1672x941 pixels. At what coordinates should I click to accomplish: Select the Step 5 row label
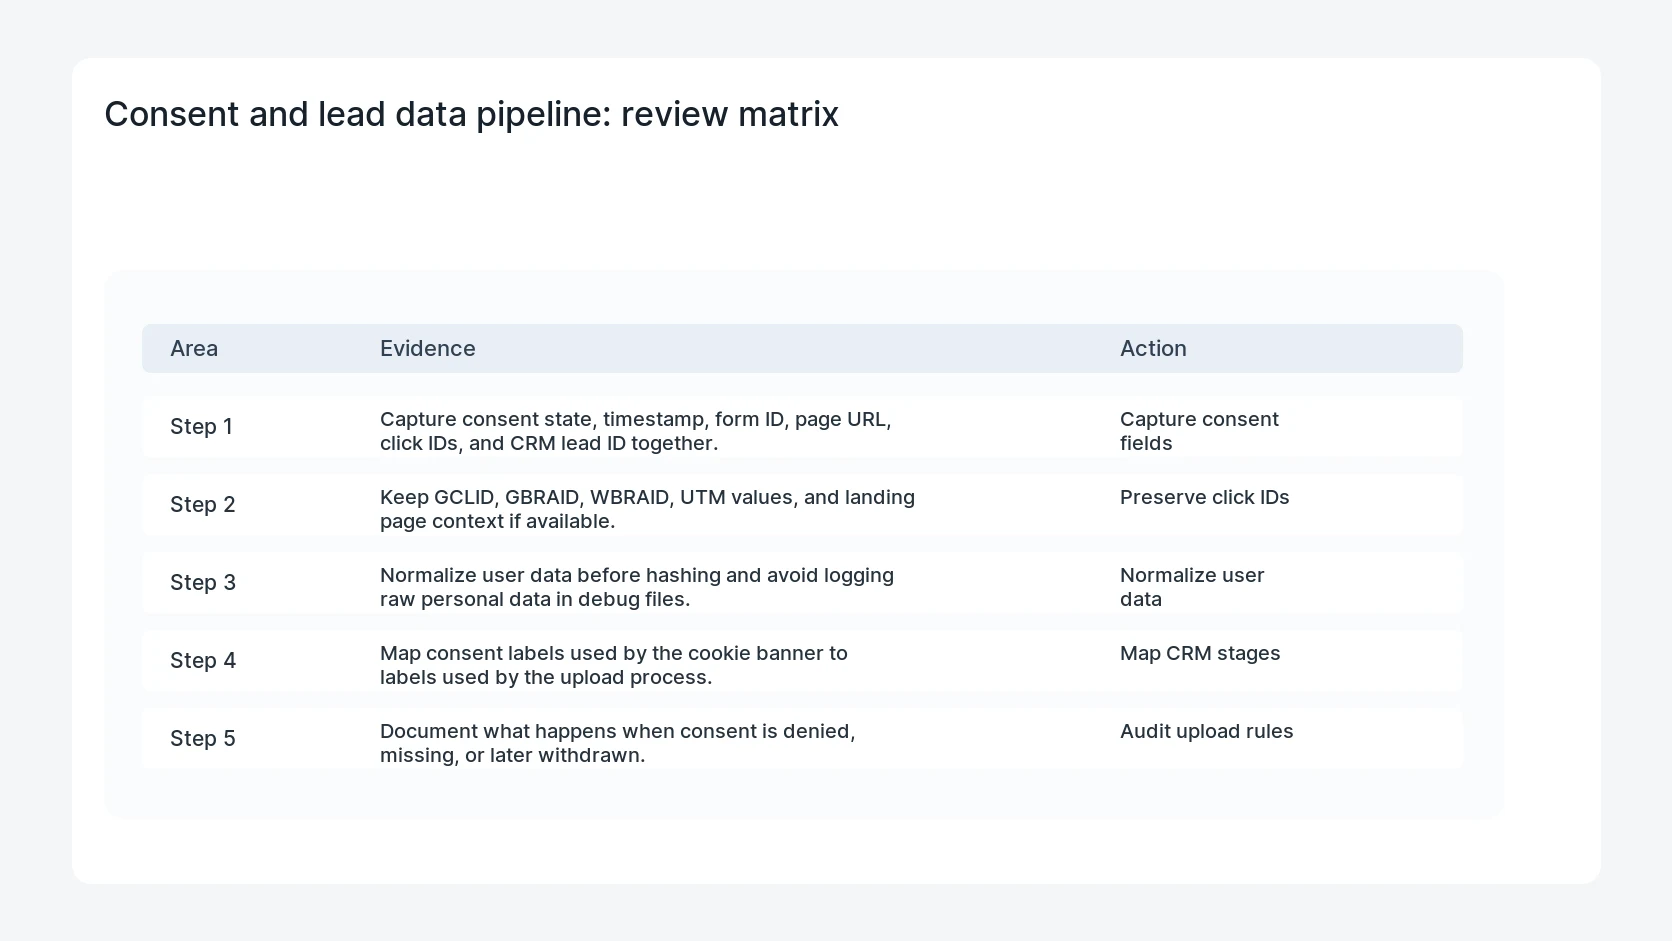[x=203, y=738]
